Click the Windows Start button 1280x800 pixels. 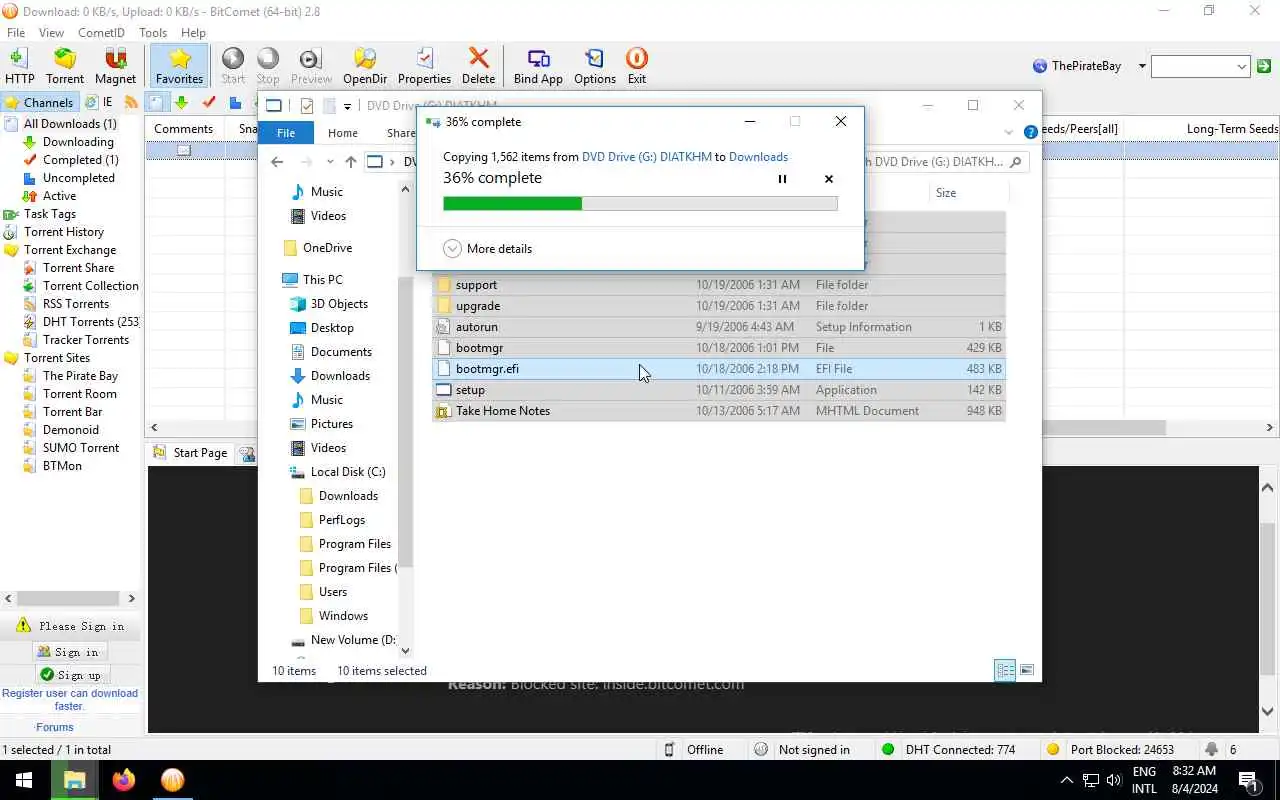pos(24,780)
